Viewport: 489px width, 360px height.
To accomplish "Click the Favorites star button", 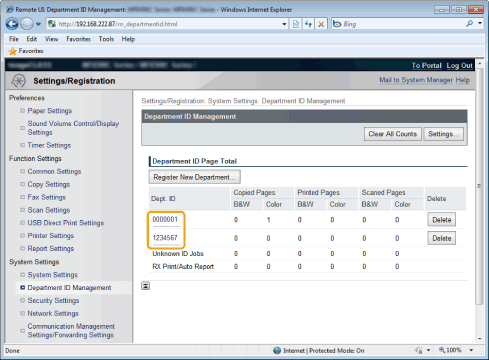I will click(x=26, y=51).
